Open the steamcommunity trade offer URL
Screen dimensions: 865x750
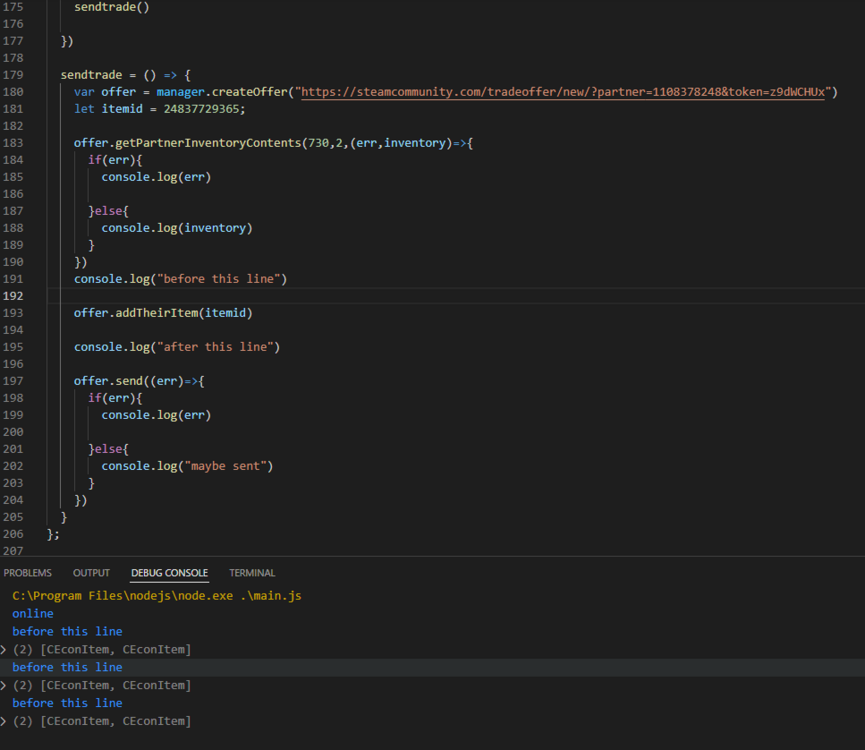[564, 92]
